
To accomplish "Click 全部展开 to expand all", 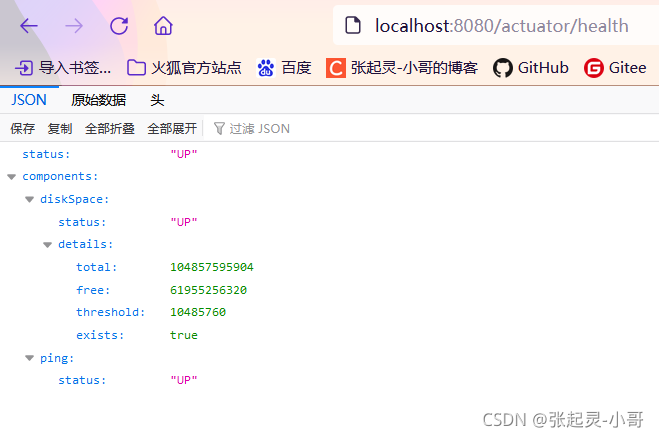I will click(x=172, y=129).
